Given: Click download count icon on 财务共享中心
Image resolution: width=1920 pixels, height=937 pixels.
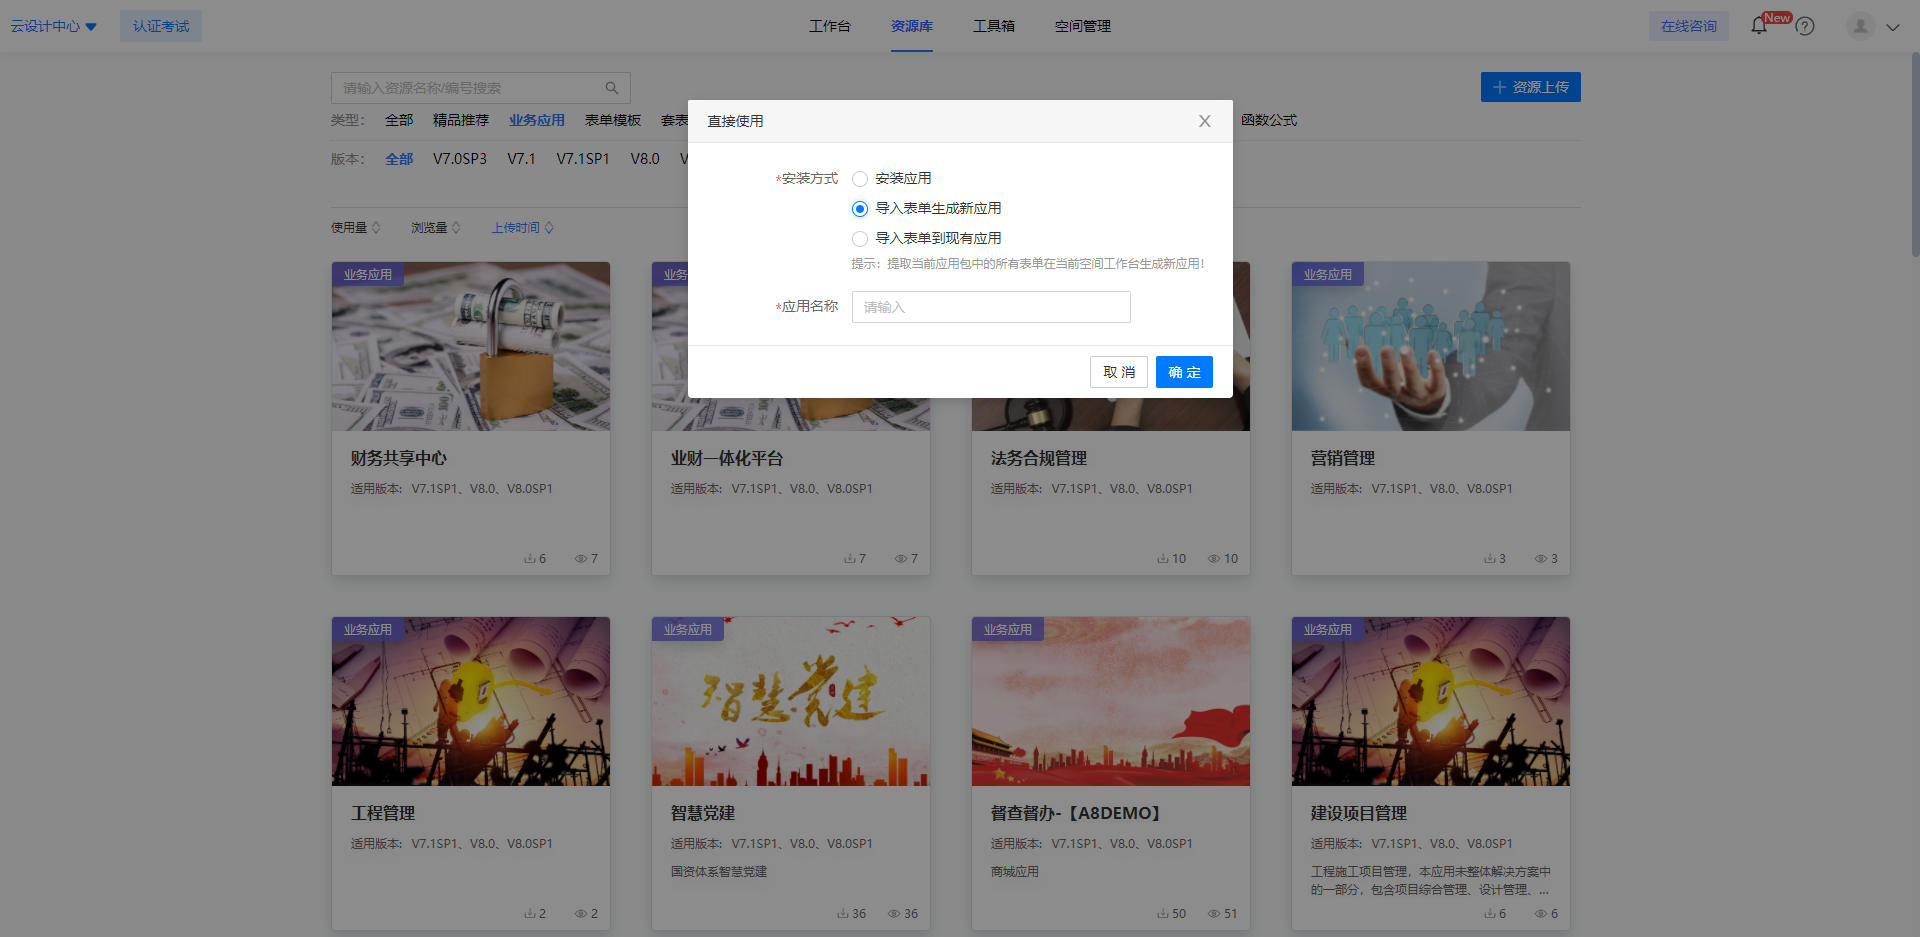Looking at the screenshot, I should click(x=530, y=559).
